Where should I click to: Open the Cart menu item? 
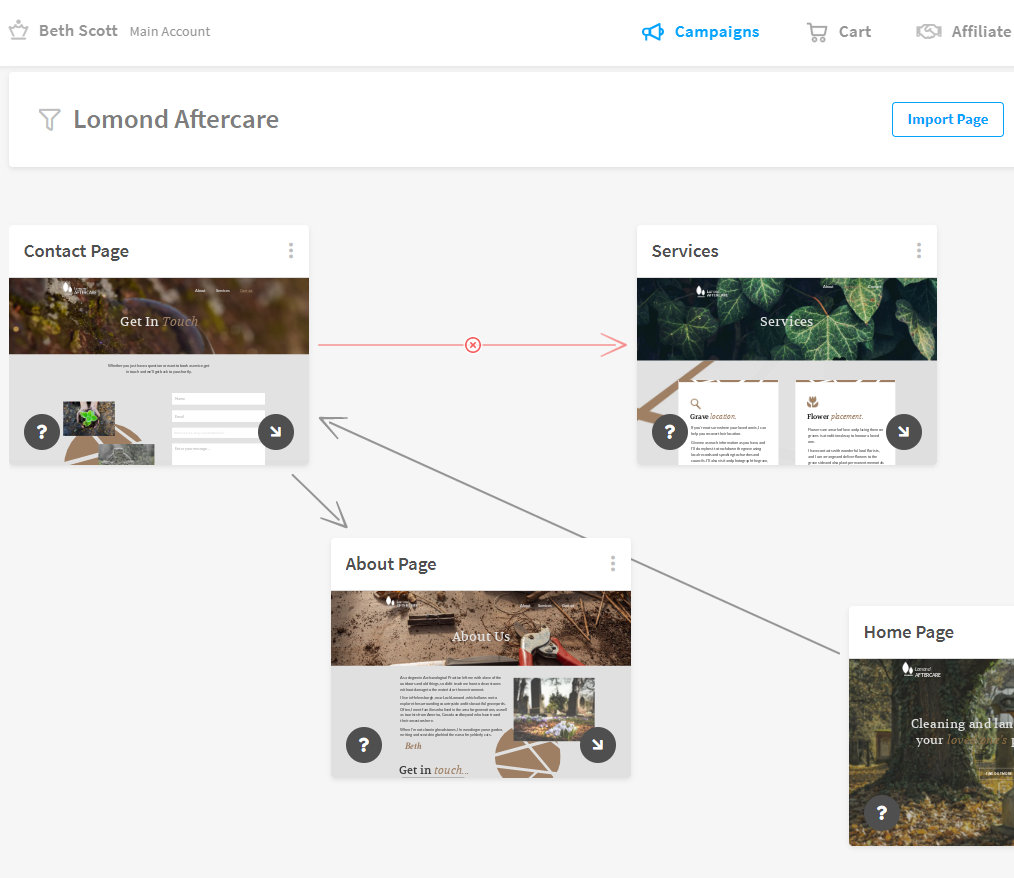(x=854, y=32)
